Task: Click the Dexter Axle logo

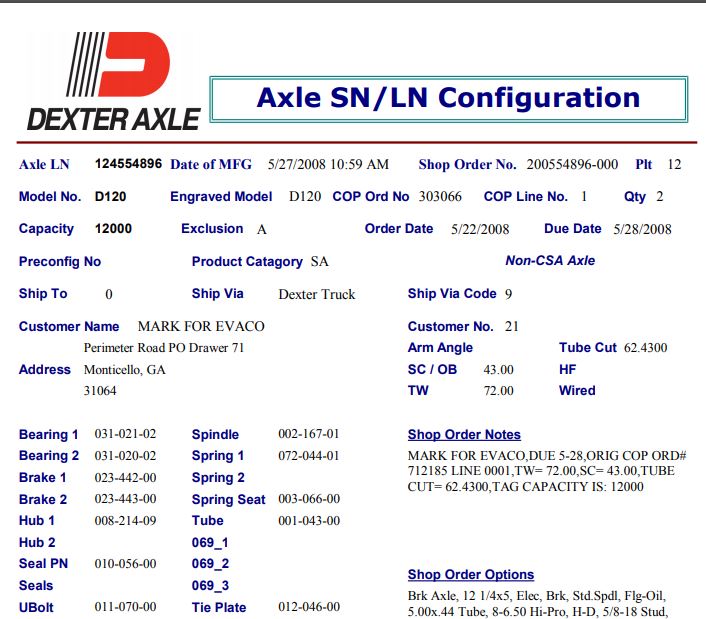Action: [113, 82]
